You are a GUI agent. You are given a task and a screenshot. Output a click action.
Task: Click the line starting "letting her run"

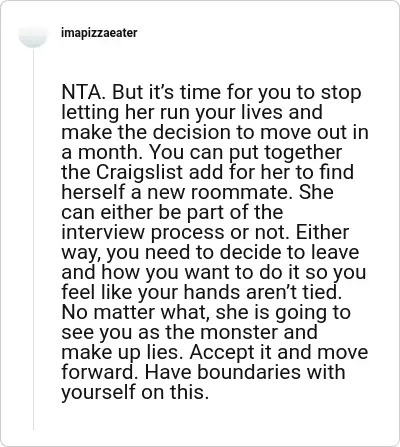click(192, 112)
